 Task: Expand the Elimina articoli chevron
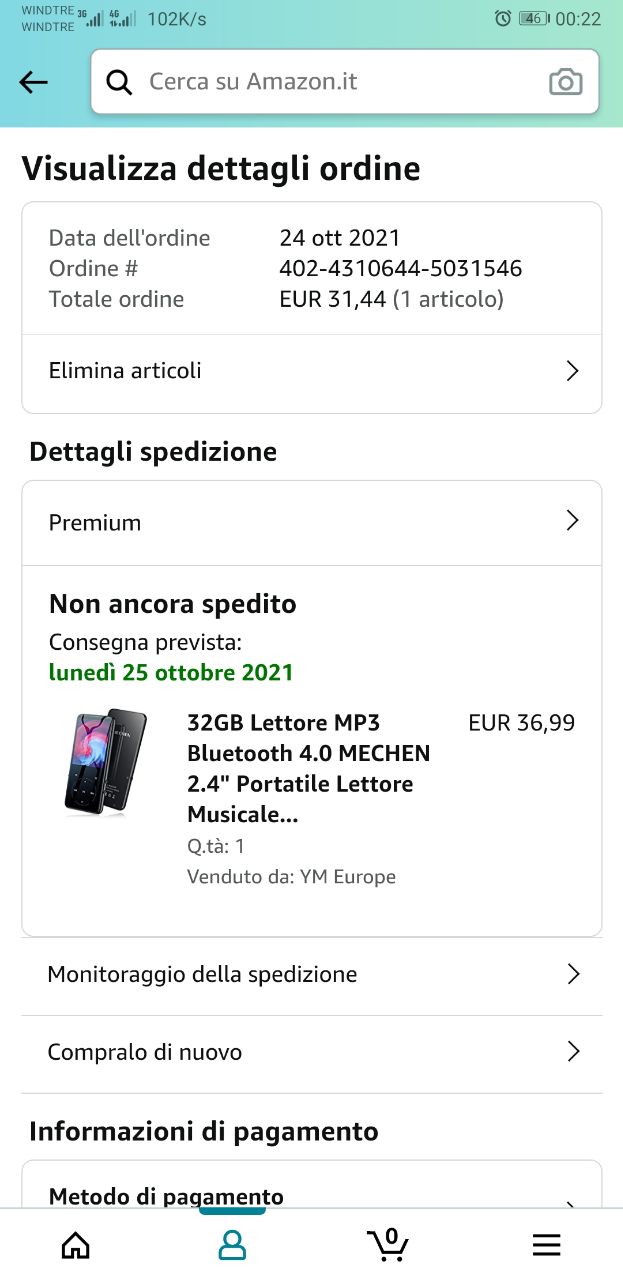coord(572,371)
